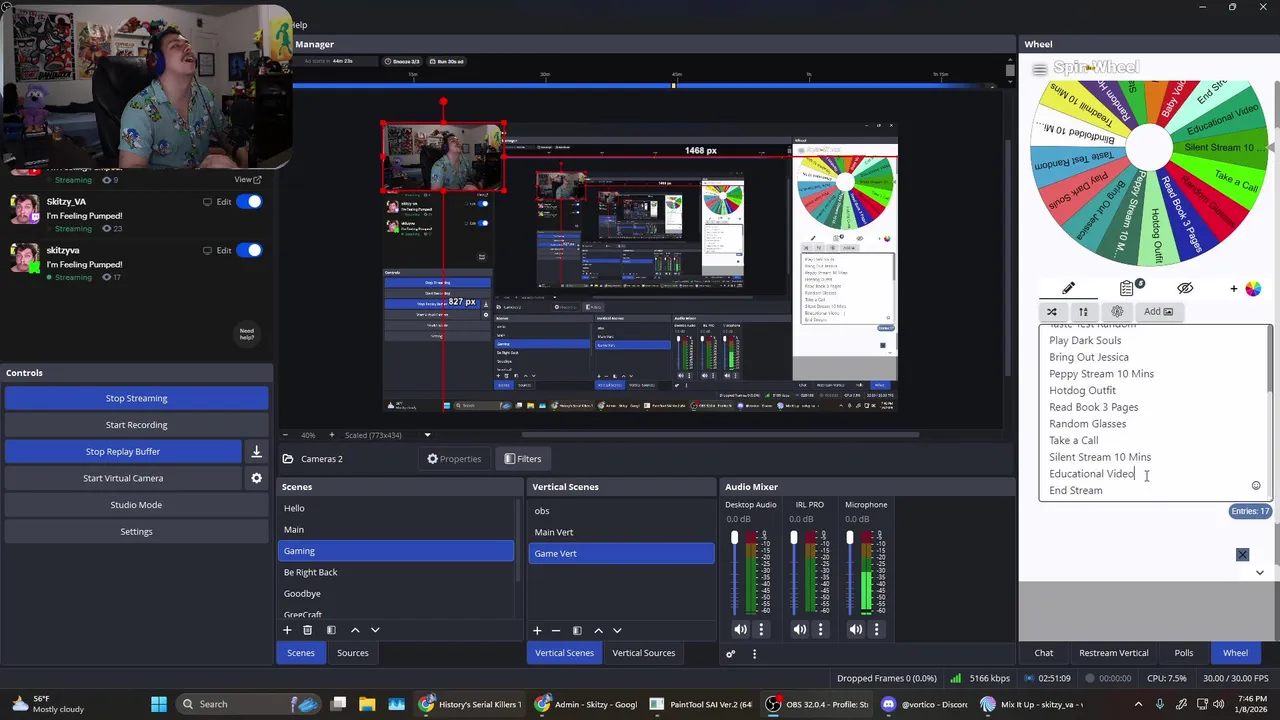1280x720 pixels.
Task: Shuffle wheel entries icon
Action: (1052, 311)
